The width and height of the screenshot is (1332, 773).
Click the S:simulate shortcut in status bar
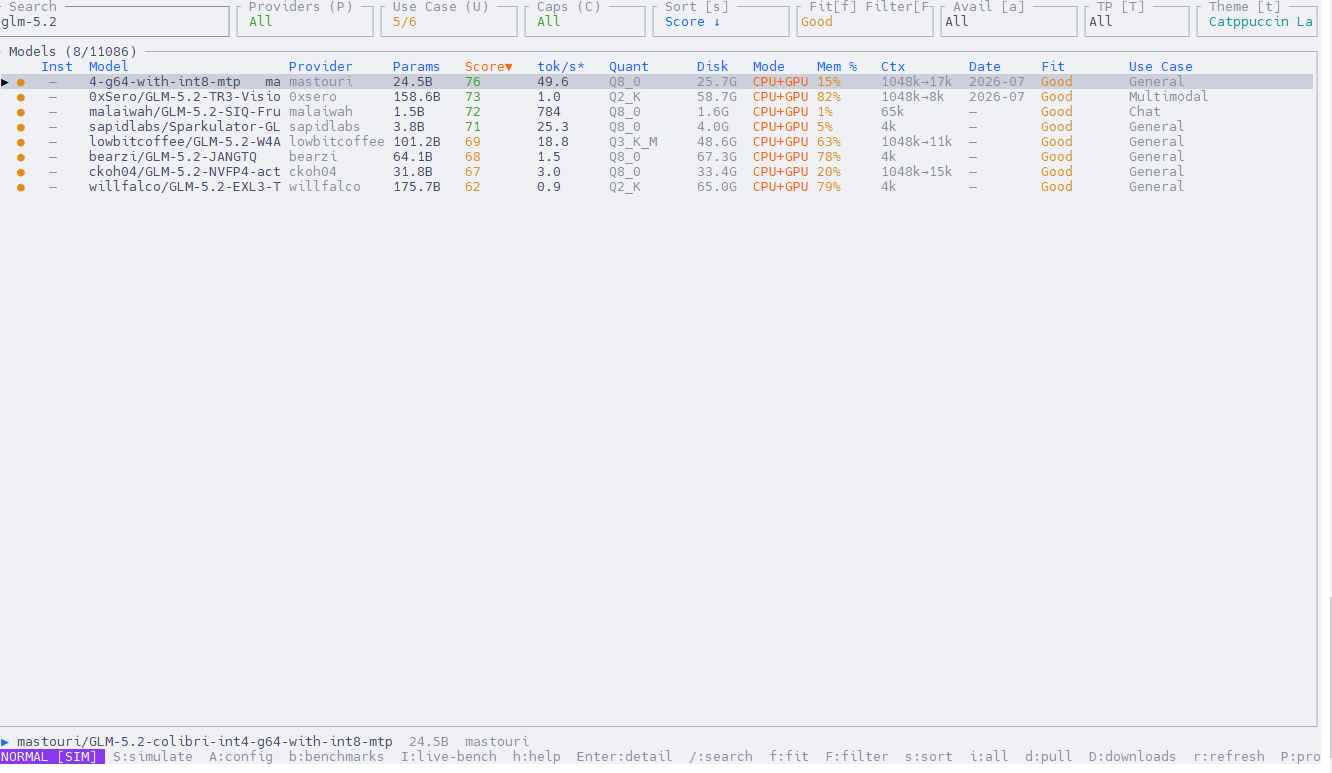153,757
